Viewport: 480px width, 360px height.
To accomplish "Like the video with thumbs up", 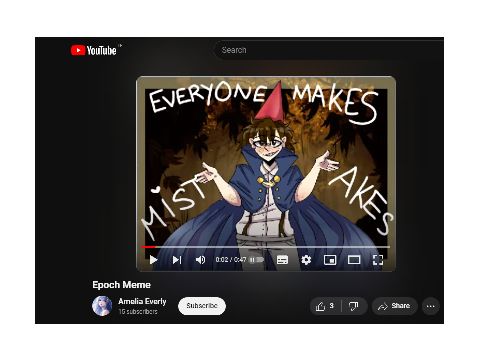I will coord(325,306).
